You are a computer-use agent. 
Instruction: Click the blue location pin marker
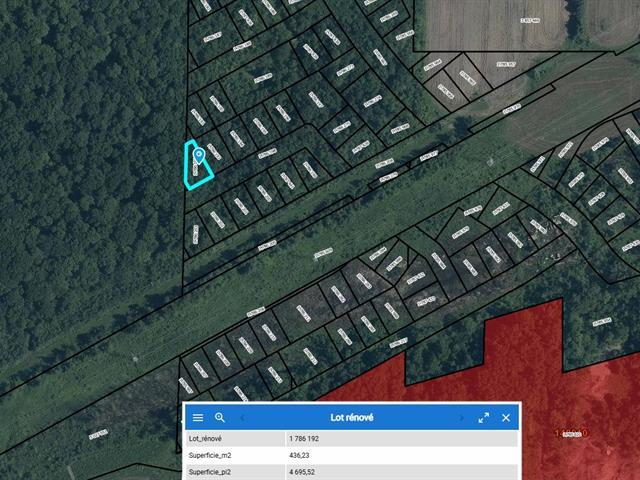199,154
